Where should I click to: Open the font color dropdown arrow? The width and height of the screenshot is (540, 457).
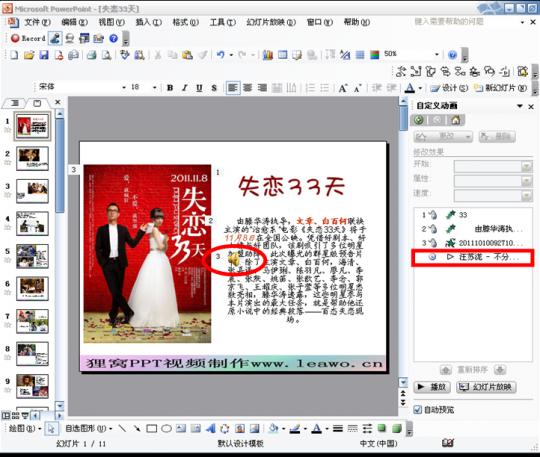(x=420, y=88)
